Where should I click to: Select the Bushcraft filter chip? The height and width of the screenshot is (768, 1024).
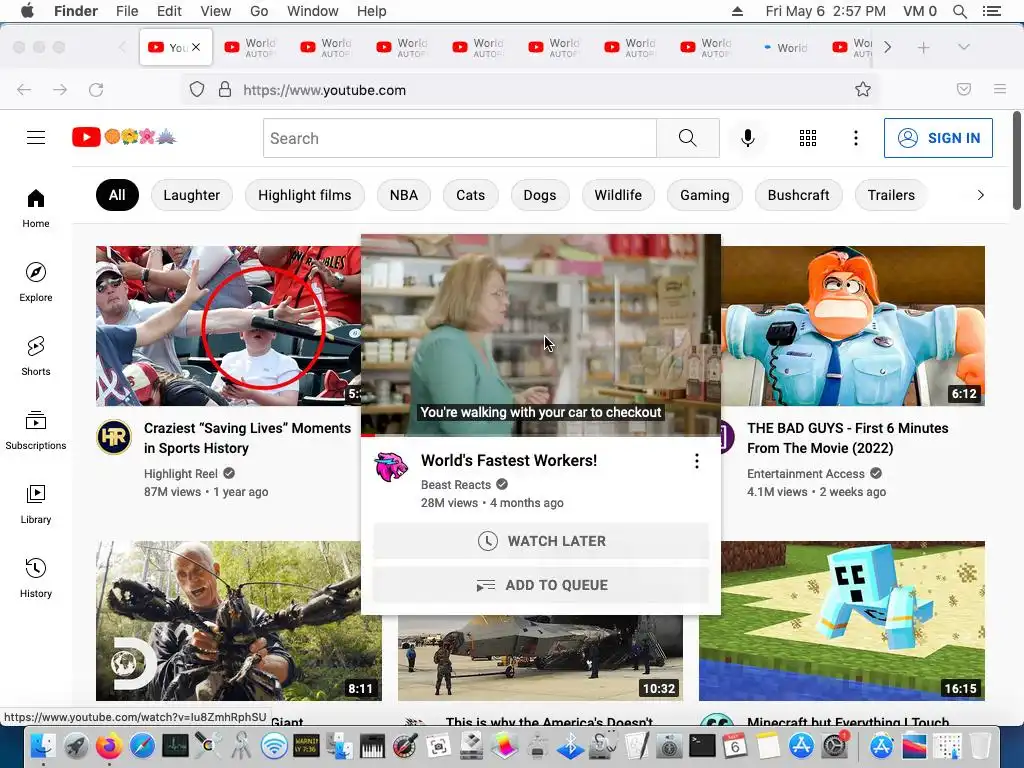click(x=798, y=195)
